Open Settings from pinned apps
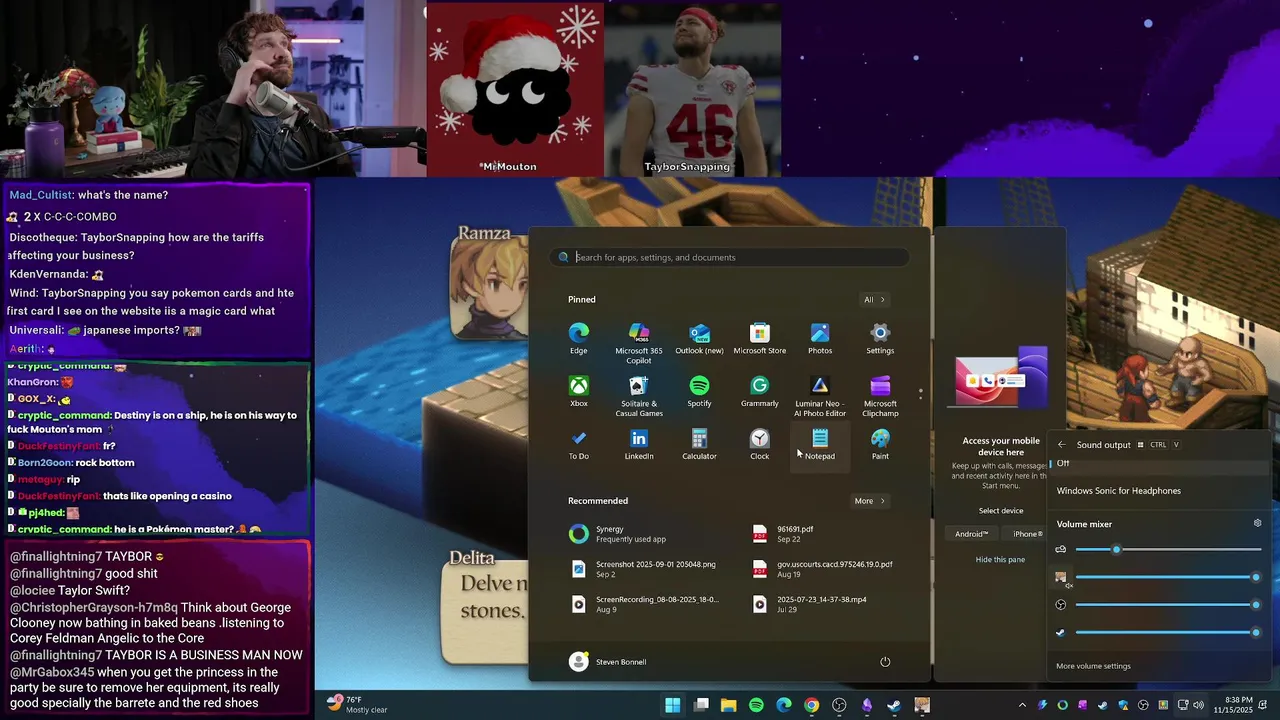The height and width of the screenshot is (720, 1280). (x=880, y=338)
